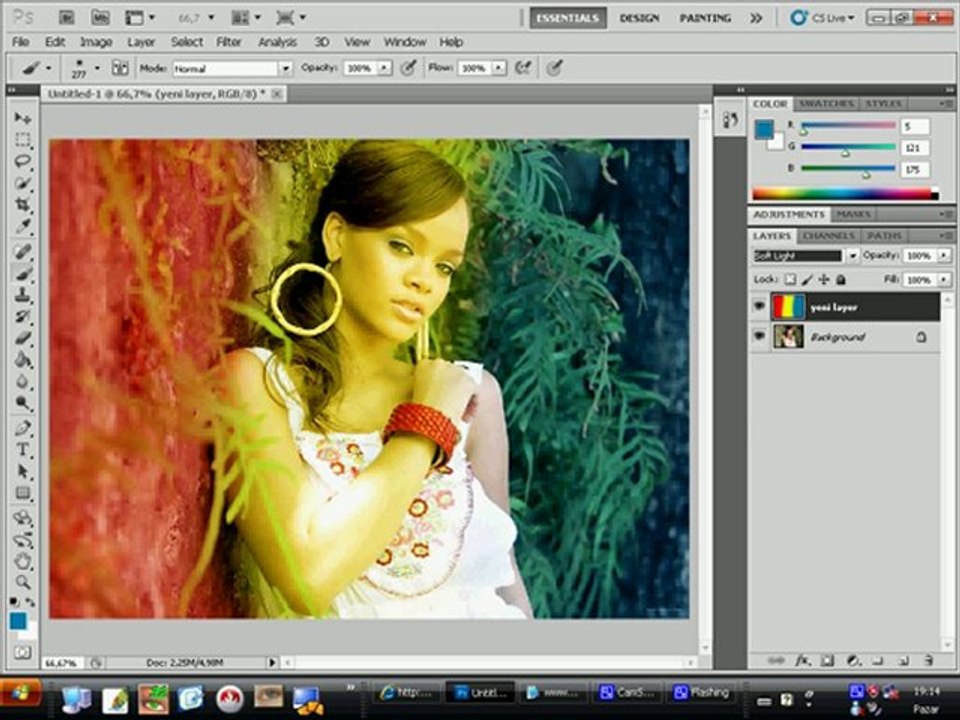Launch Bridge from the application bar
The width and height of the screenshot is (960, 720).
(66, 18)
